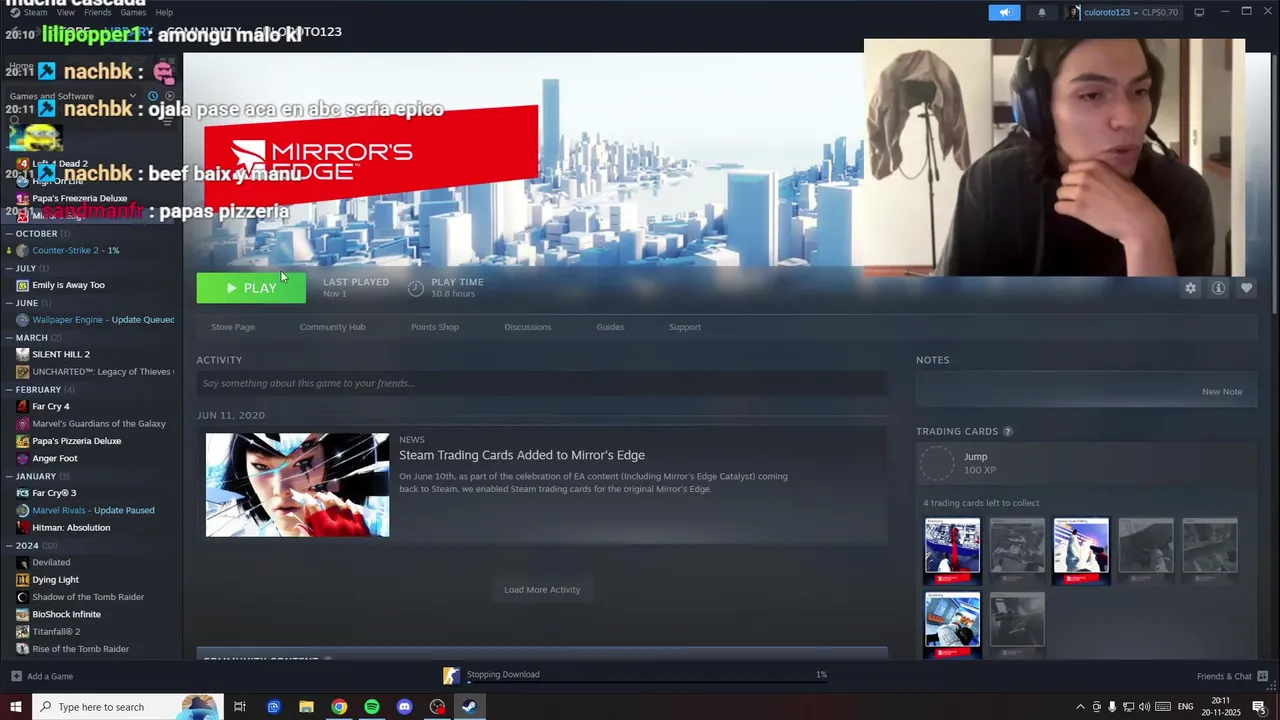
Task: Open the Discussions tab
Action: point(528,327)
